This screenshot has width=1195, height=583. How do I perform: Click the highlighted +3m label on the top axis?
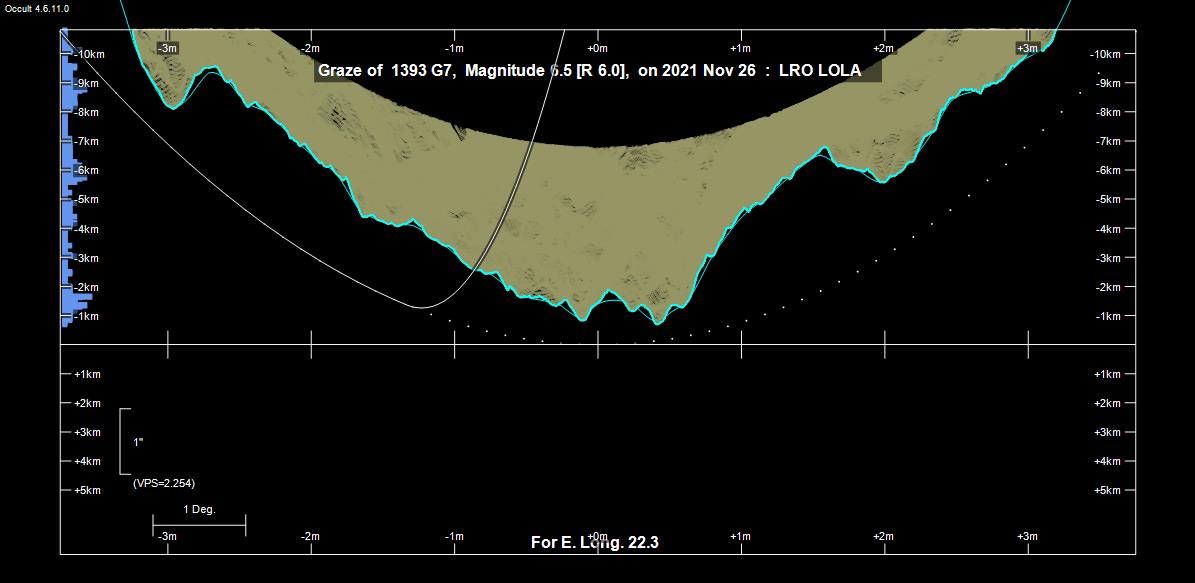1027,48
